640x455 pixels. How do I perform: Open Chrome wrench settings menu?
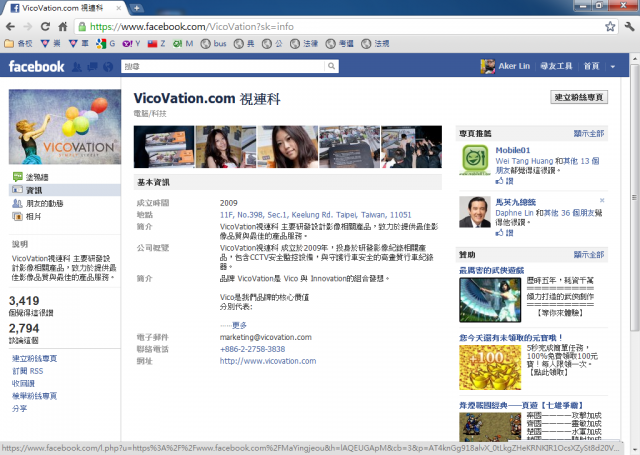click(x=629, y=27)
